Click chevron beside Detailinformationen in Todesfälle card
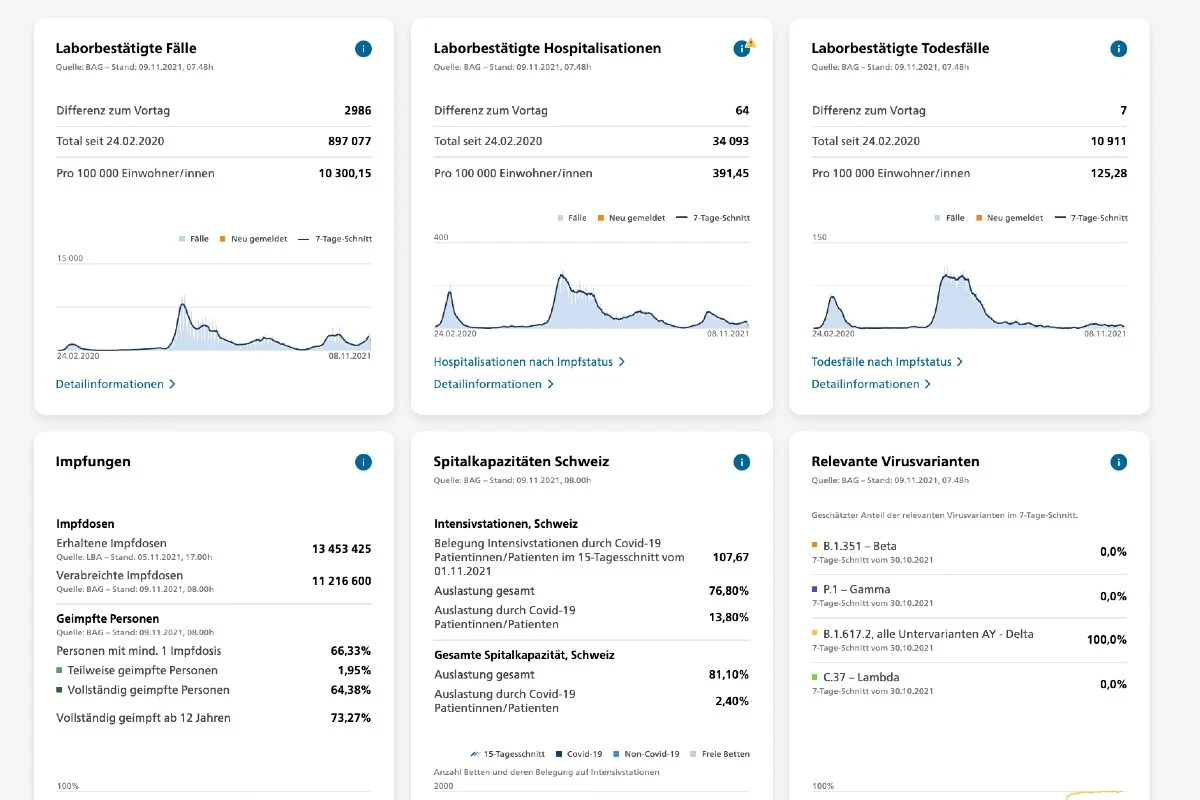Screen dimensions: 1200x800 pos(927,384)
